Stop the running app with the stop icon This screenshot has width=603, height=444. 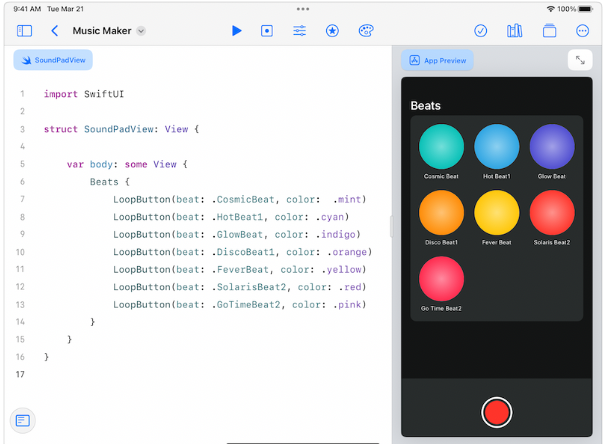click(267, 31)
